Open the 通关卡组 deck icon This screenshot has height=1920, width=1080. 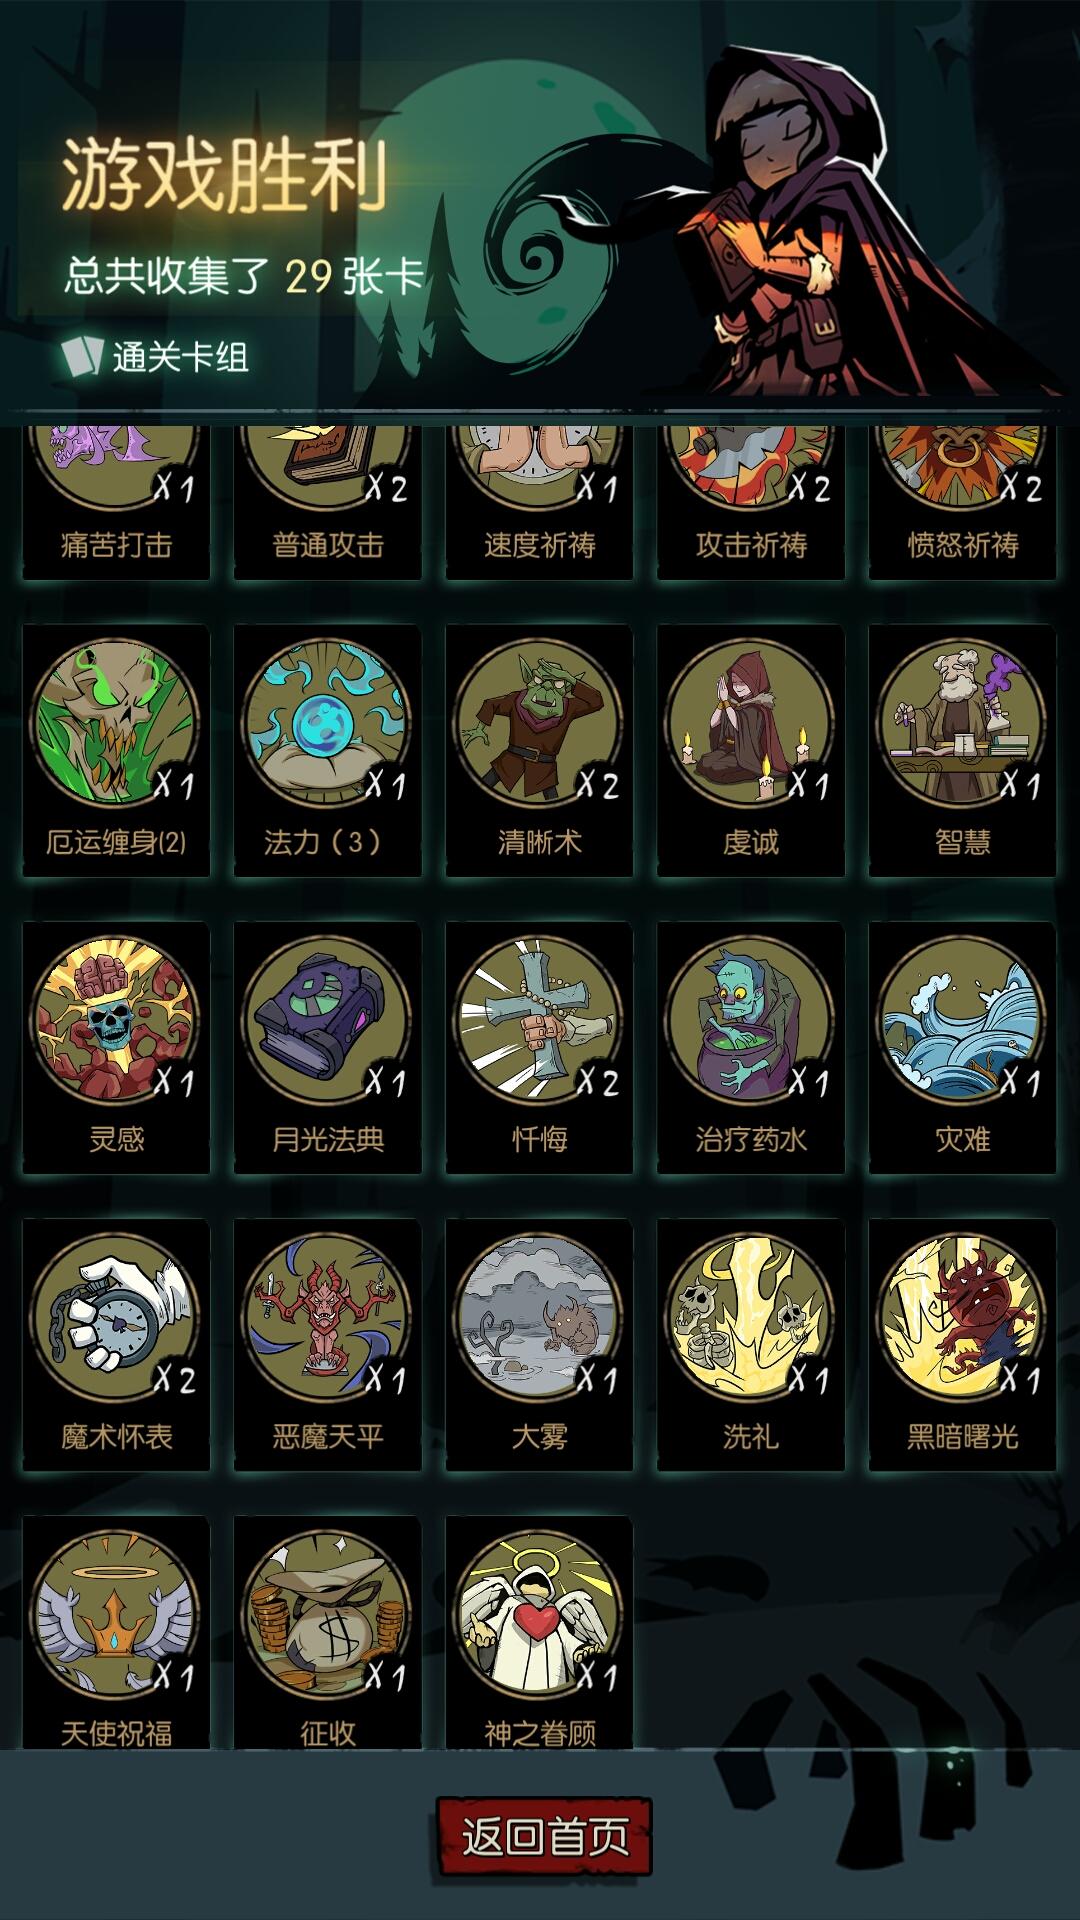tap(82, 356)
